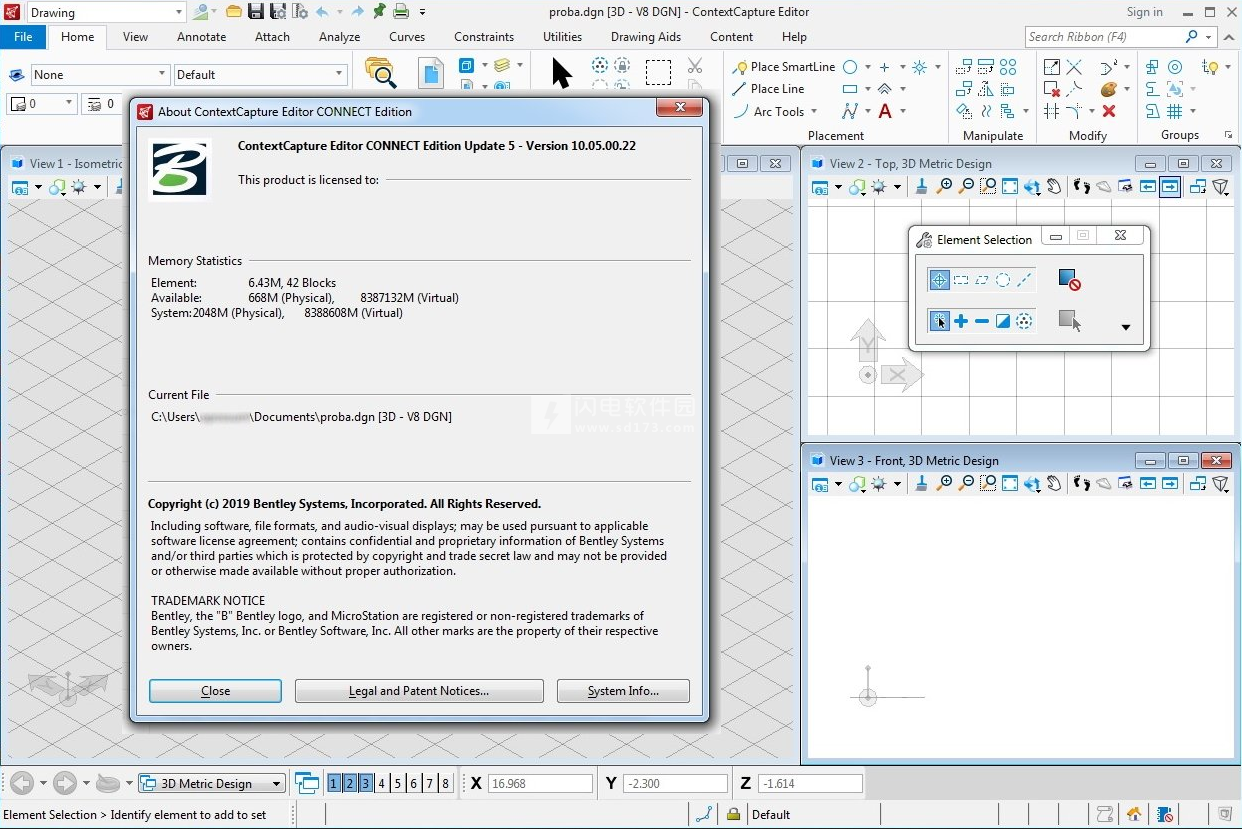Pick the Line selection method icon

pos(1024,281)
